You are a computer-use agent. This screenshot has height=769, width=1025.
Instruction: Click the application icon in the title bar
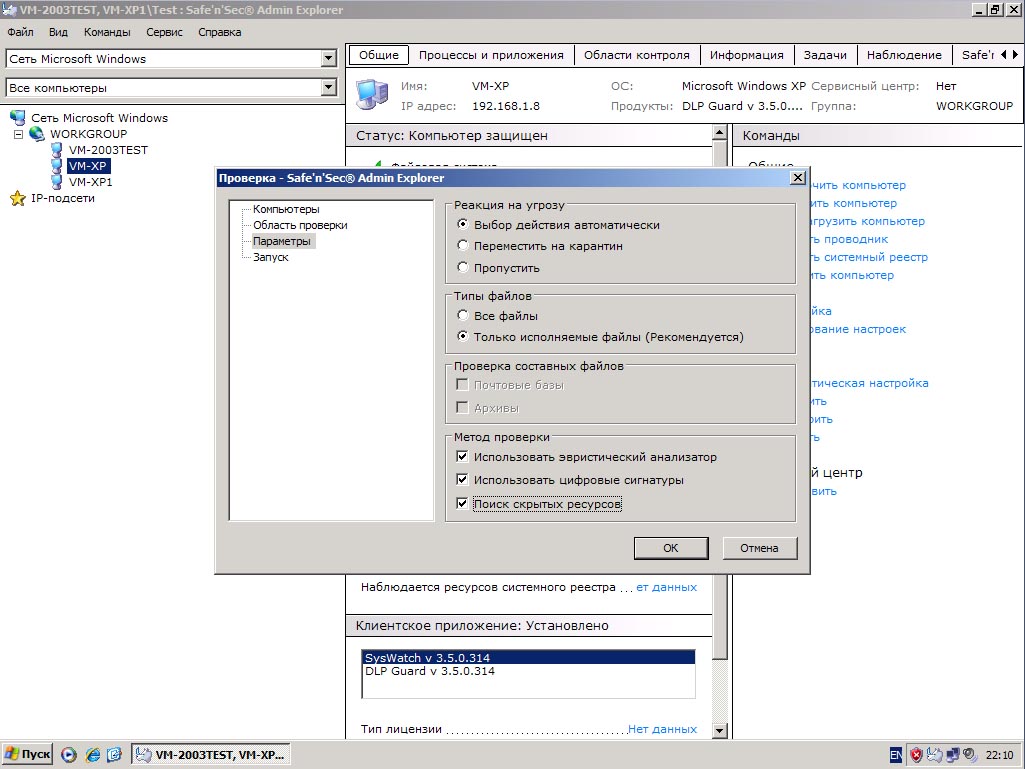point(9,10)
